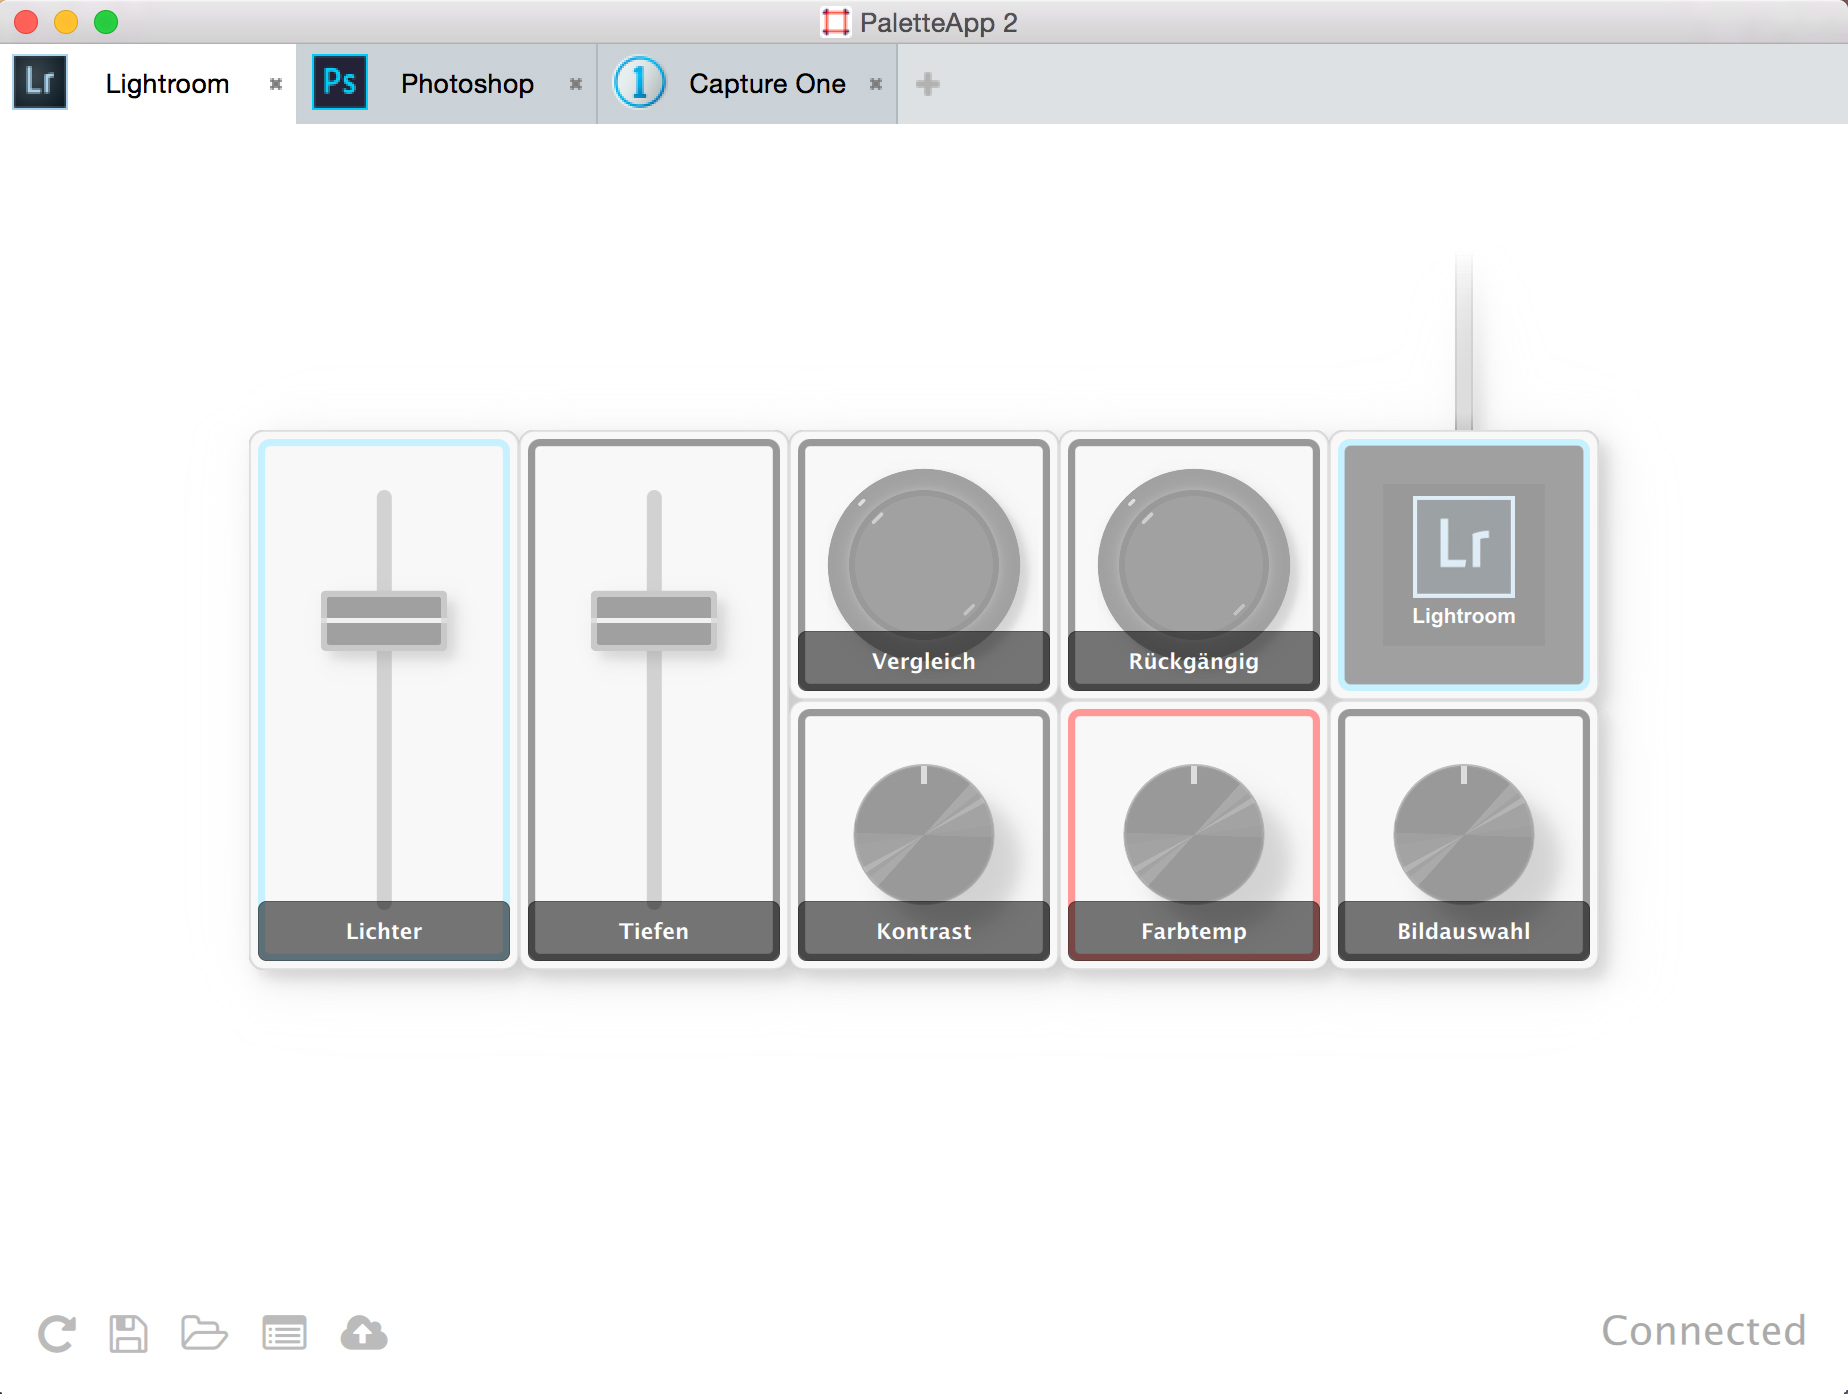Viewport: 1848px width, 1394px height.
Task: Click the save floppy disk icon
Action: (x=128, y=1333)
